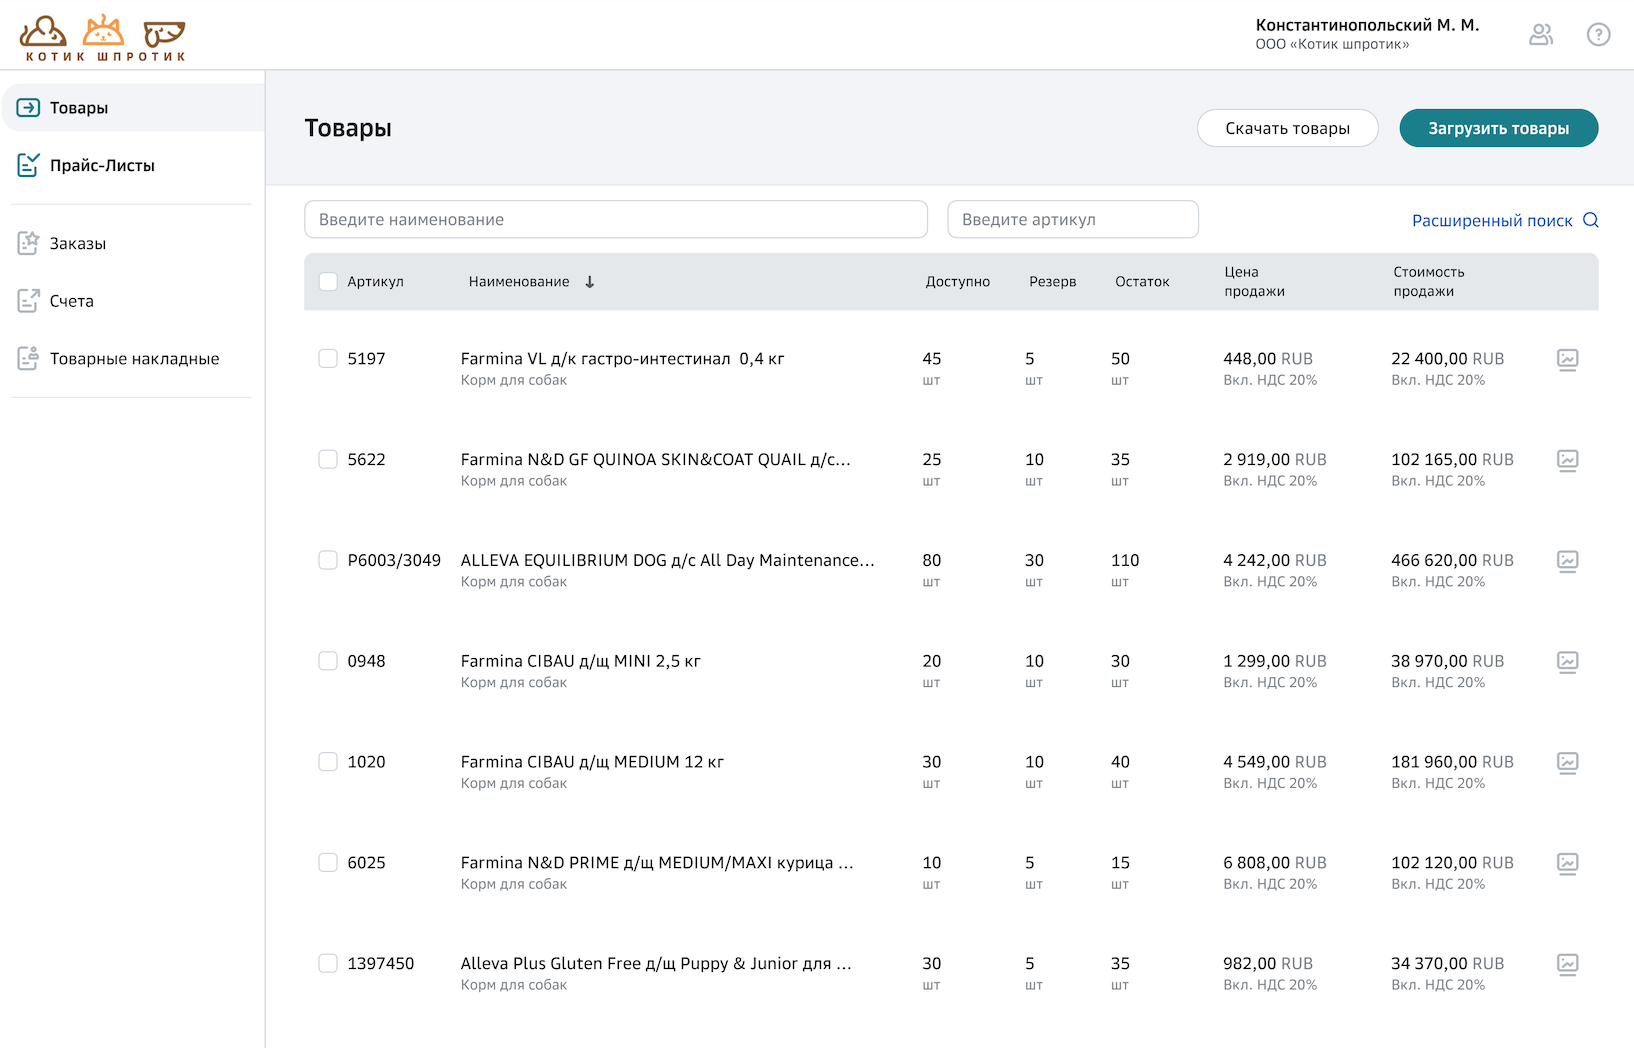Open the help question mark icon
1634x1048 pixels.
(x=1598, y=35)
